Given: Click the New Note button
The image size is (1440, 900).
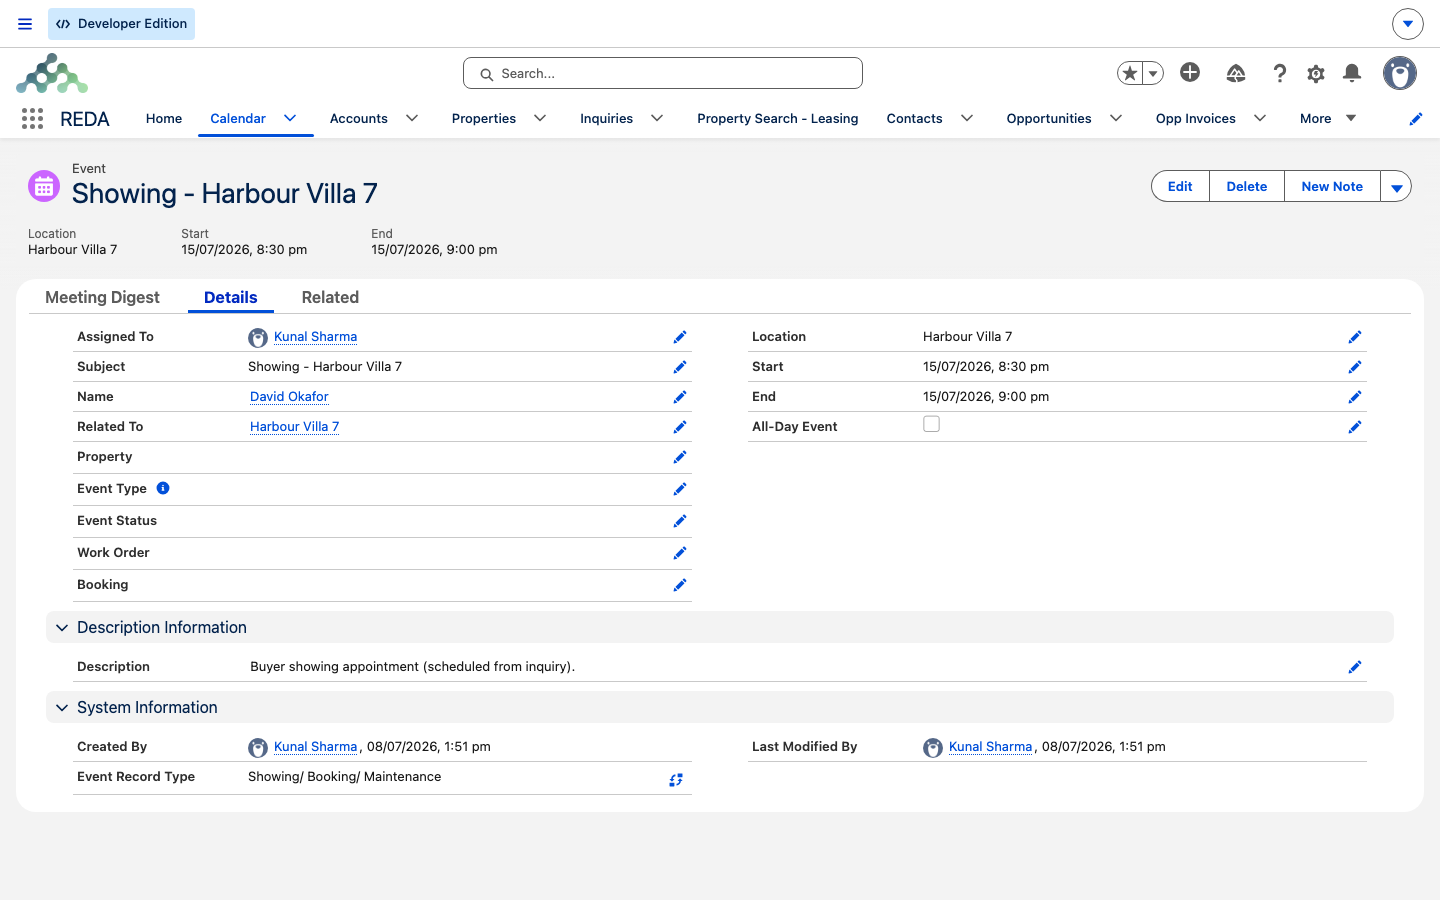Looking at the screenshot, I should pyautogui.click(x=1332, y=186).
